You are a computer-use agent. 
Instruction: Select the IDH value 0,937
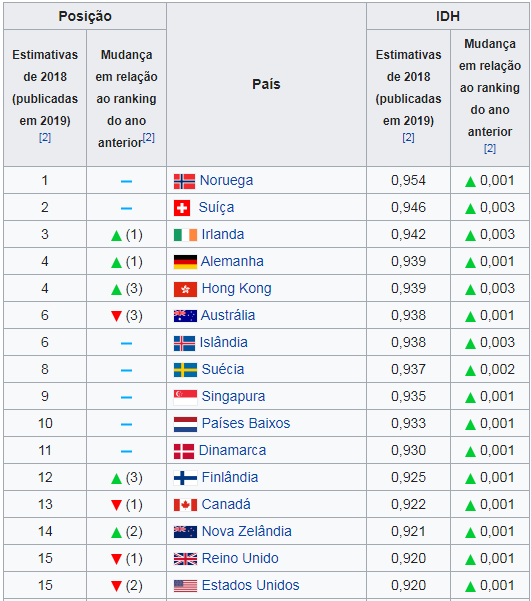(x=408, y=369)
